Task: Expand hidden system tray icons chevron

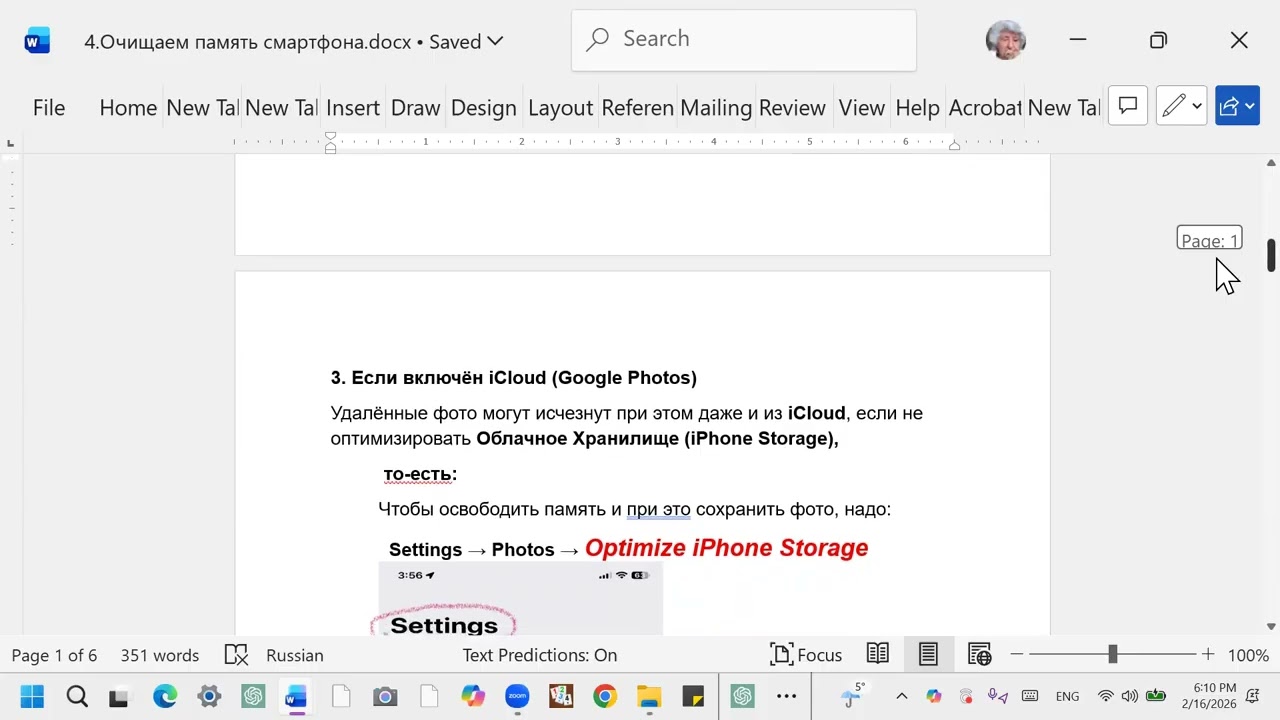Action: click(x=901, y=696)
